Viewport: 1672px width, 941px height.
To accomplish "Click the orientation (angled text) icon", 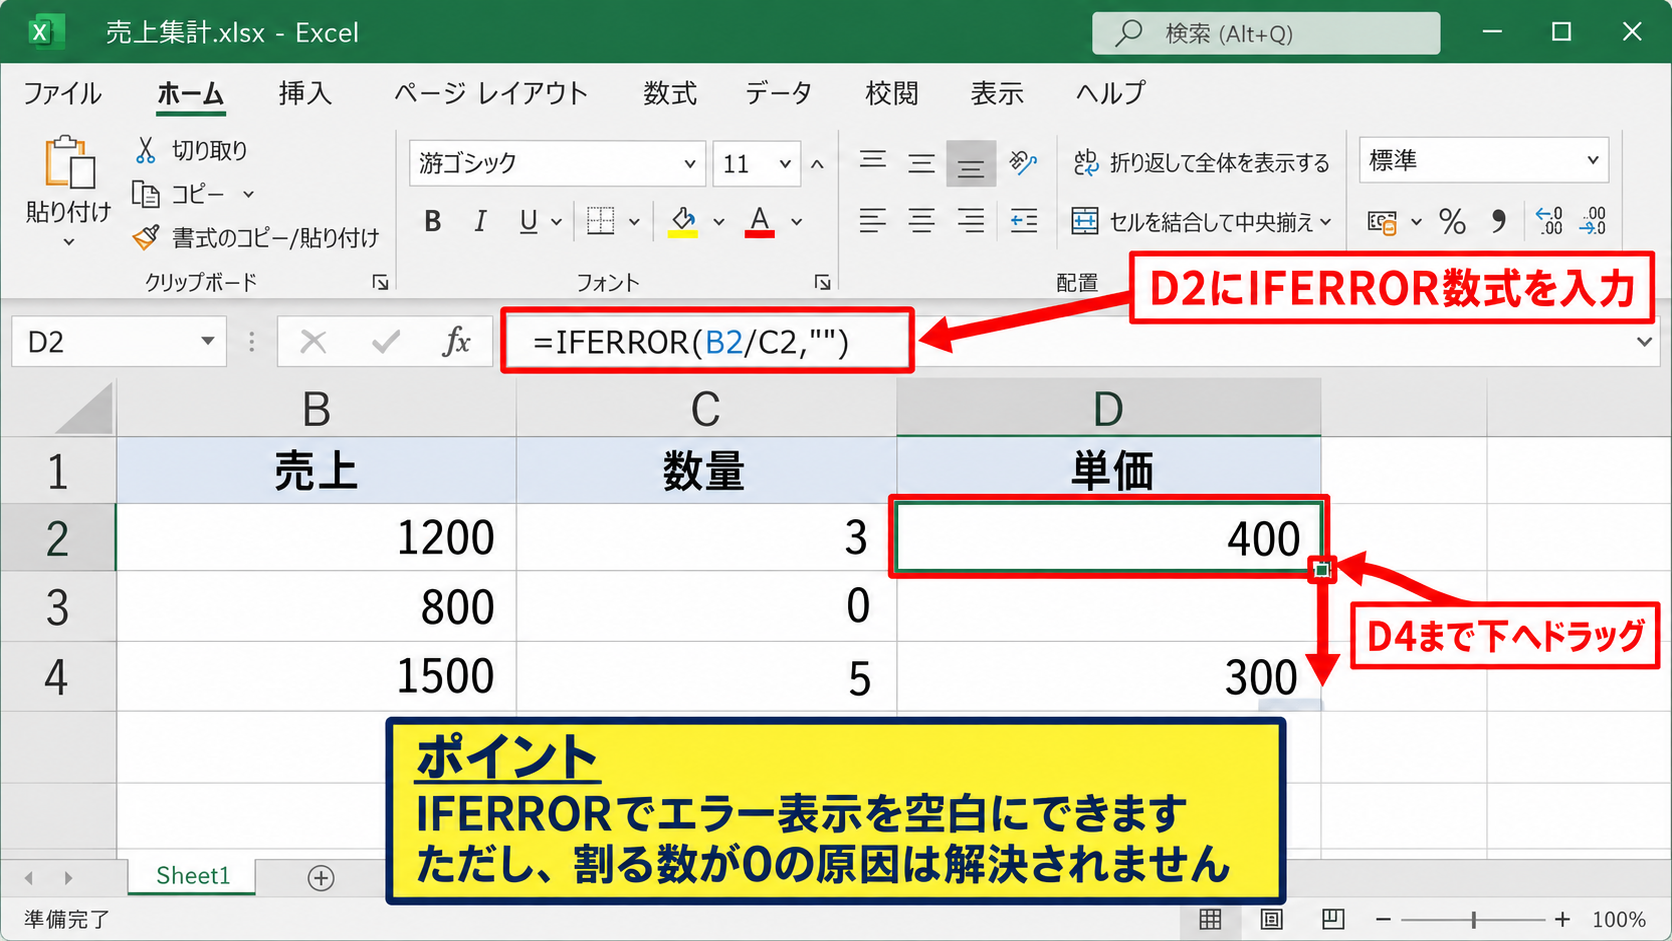I will pos(1023,162).
